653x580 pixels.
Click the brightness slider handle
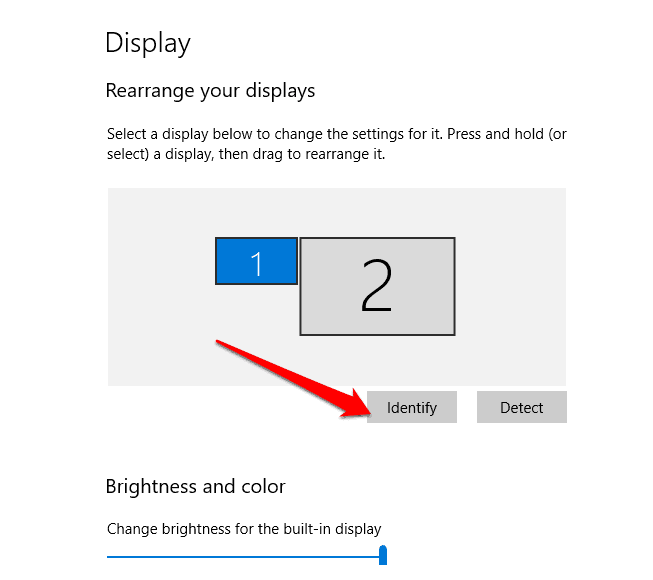(x=383, y=556)
